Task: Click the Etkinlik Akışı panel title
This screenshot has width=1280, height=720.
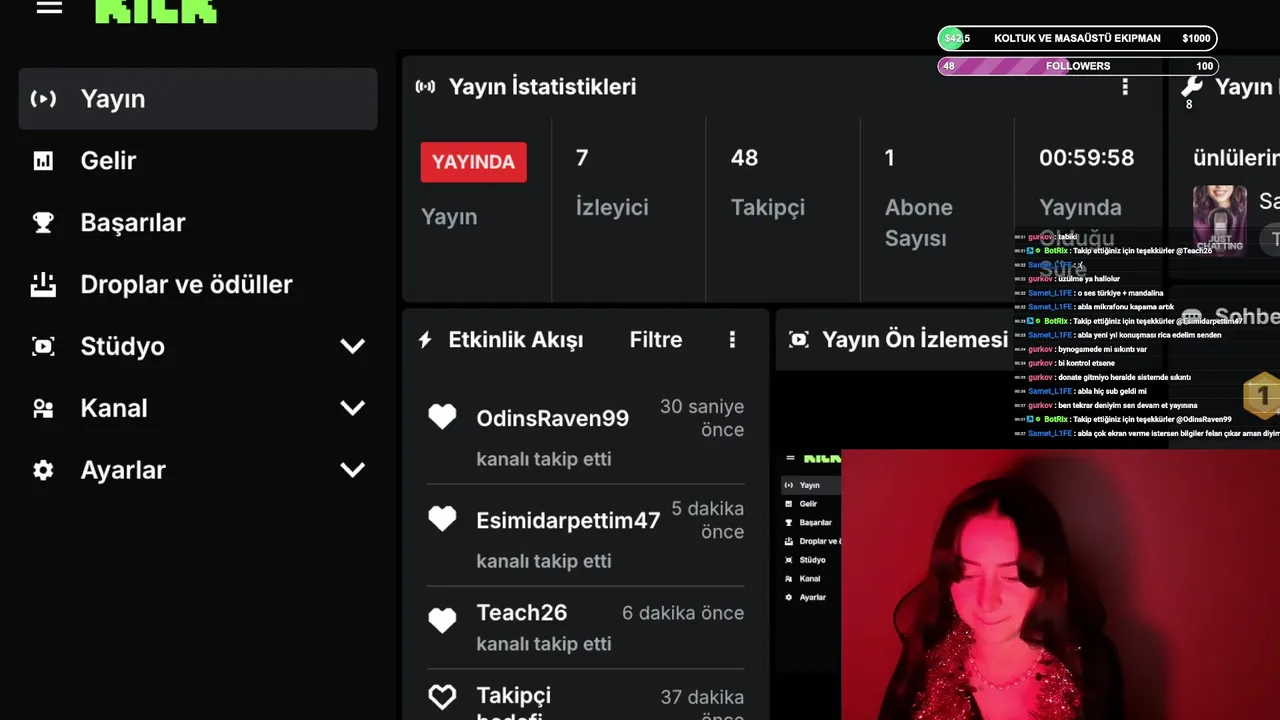Action: [x=516, y=340]
